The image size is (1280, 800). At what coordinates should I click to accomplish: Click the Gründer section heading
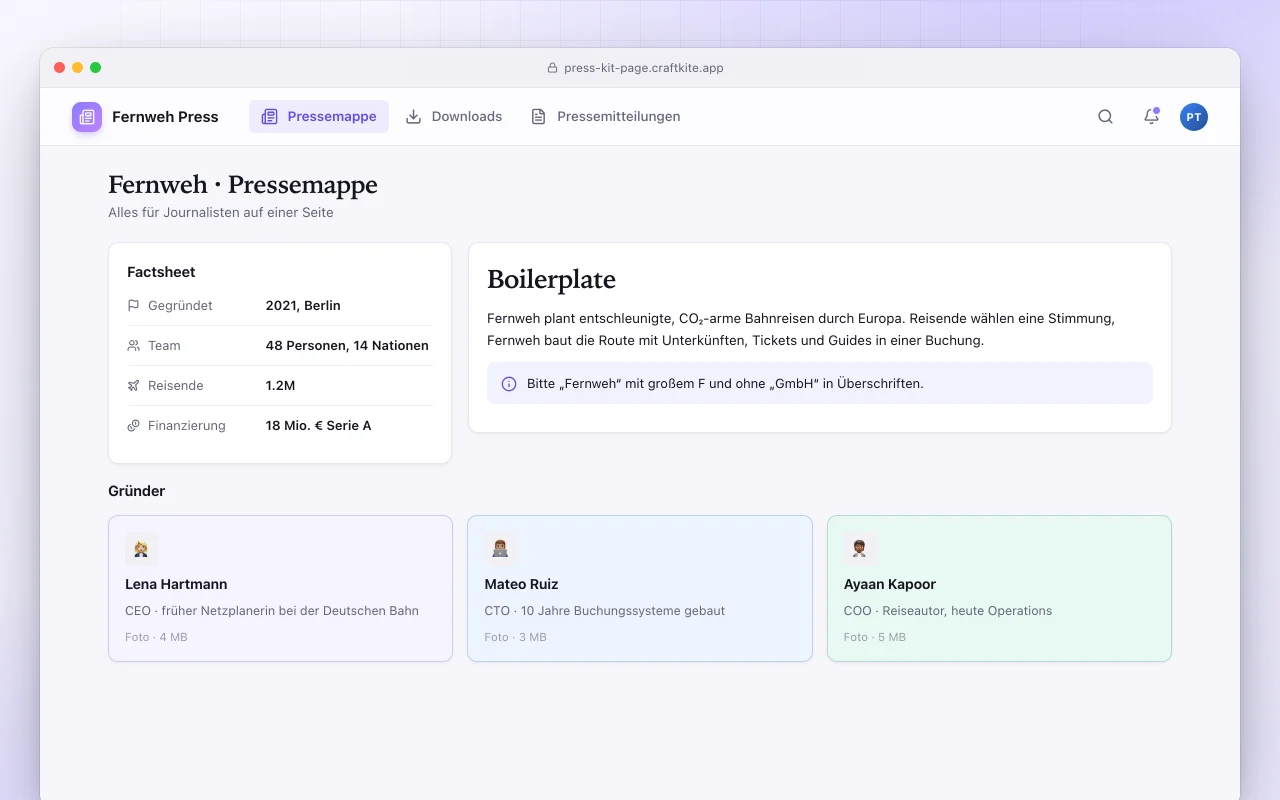(x=136, y=491)
